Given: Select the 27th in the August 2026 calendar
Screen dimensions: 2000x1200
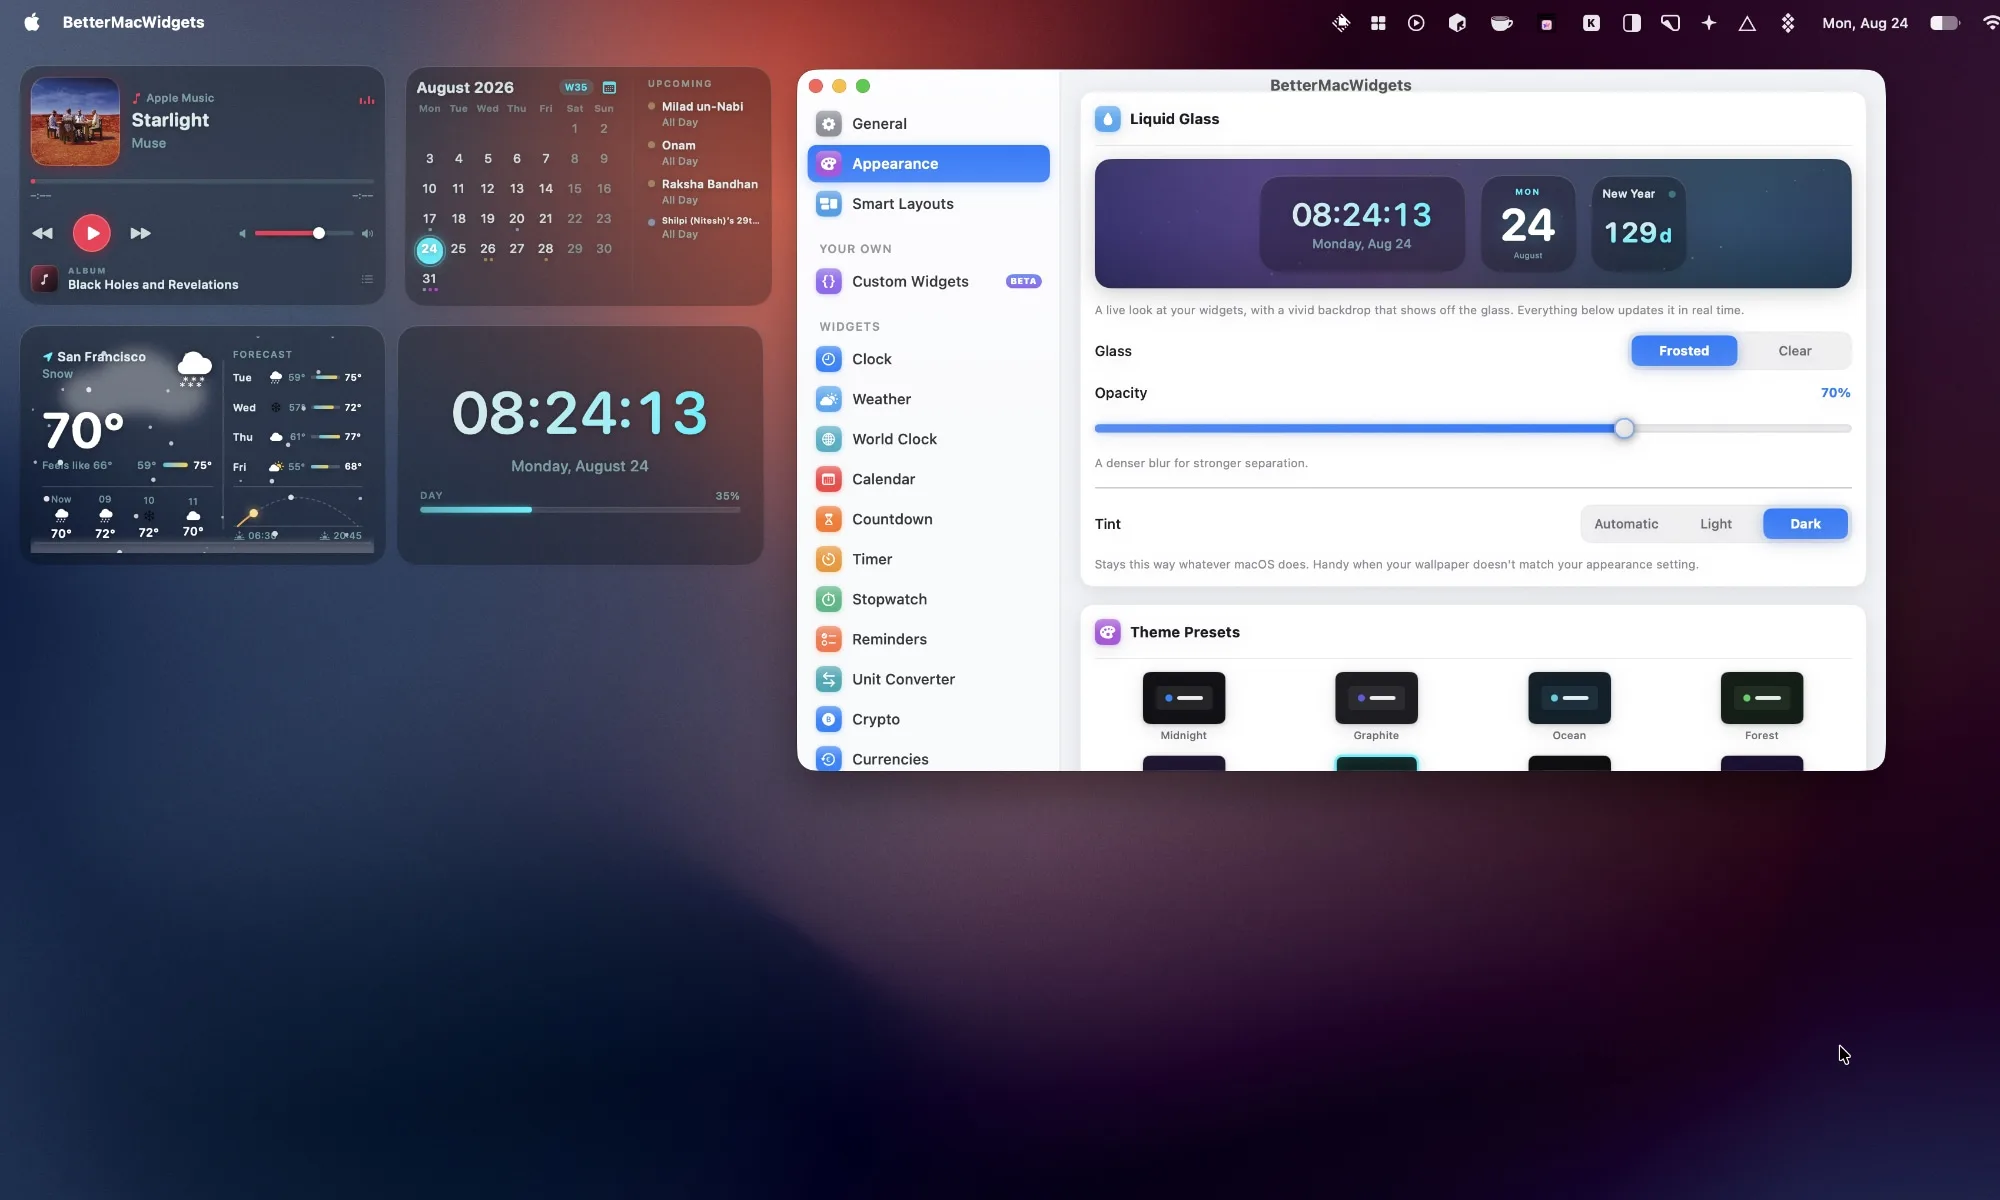Looking at the screenshot, I should coord(516,249).
